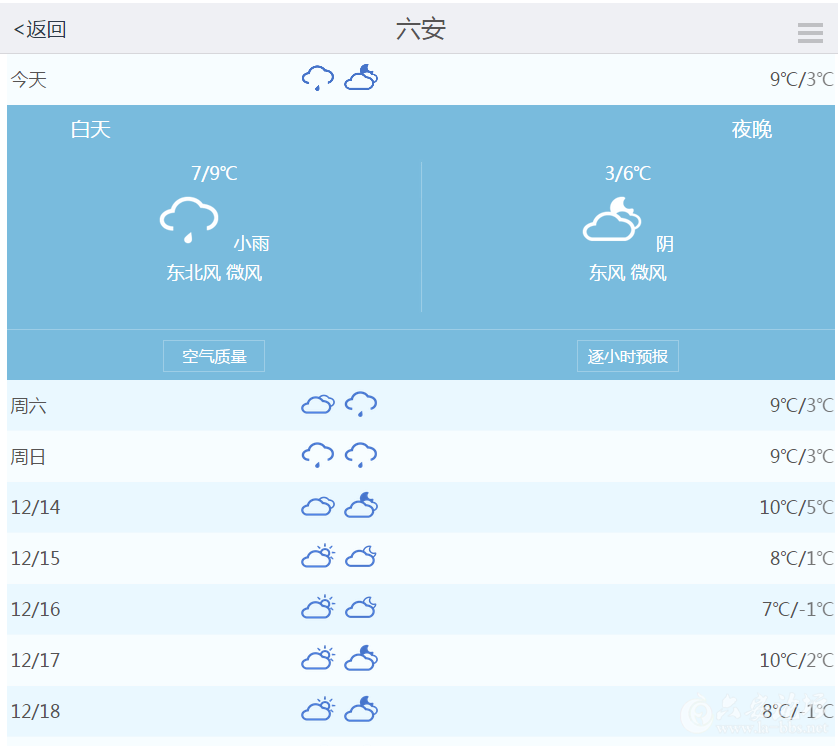Click the rain icon on the 周六 row
Viewport: 838px width, 746px height.
pos(360,404)
